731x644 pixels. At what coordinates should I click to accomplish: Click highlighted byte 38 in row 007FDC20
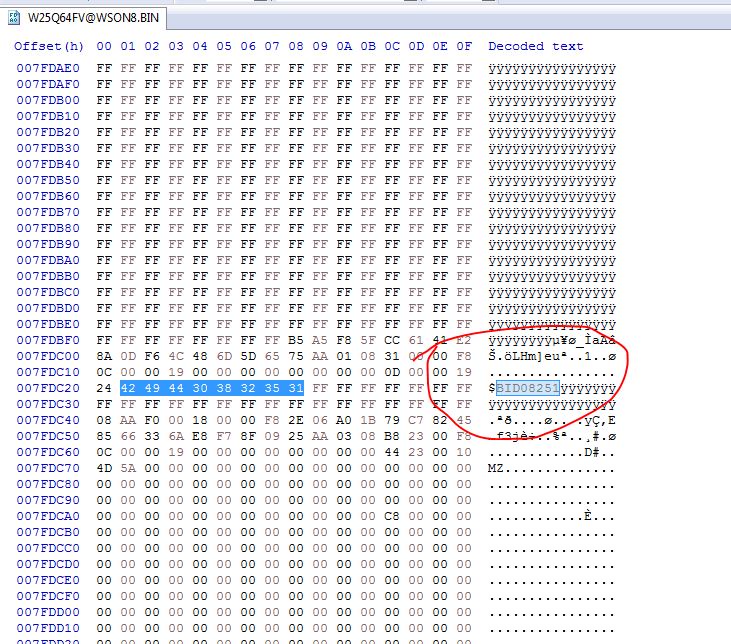[224, 388]
